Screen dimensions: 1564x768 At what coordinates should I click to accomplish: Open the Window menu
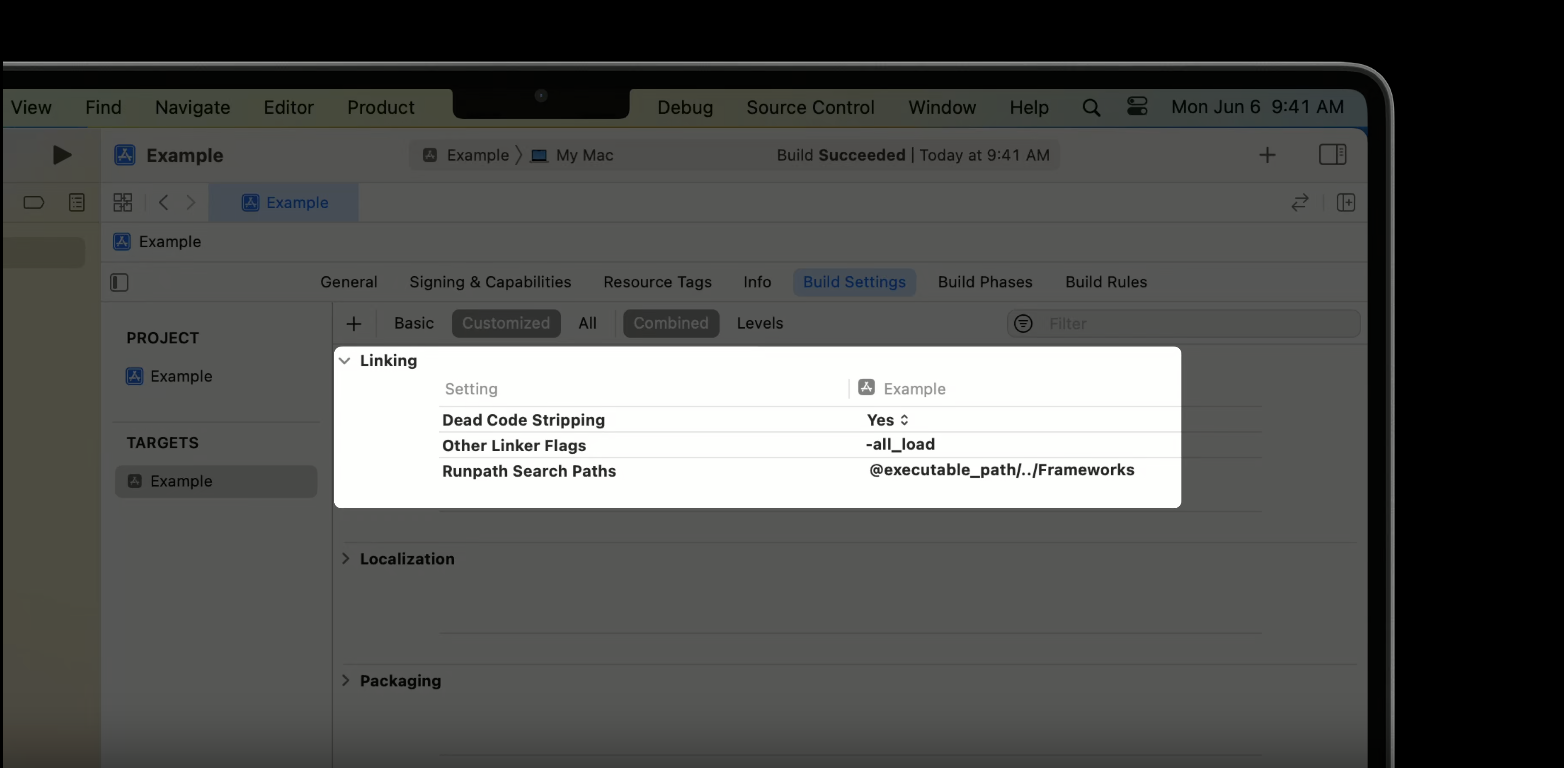point(942,107)
